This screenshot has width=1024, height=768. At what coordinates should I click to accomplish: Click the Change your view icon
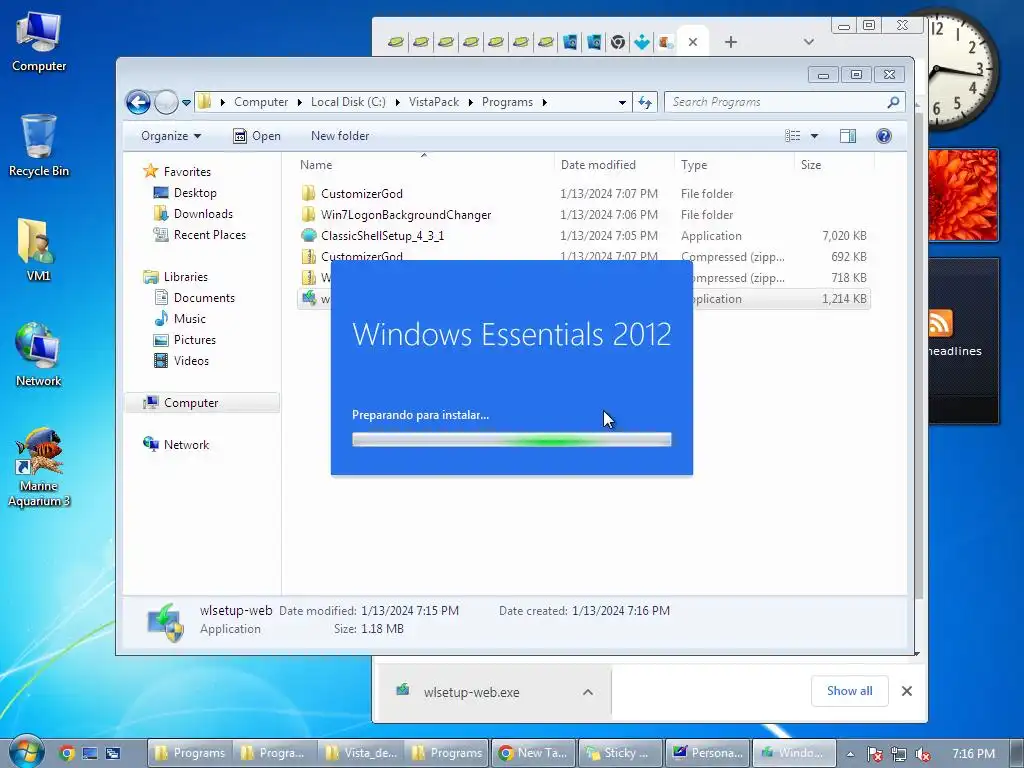792,136
